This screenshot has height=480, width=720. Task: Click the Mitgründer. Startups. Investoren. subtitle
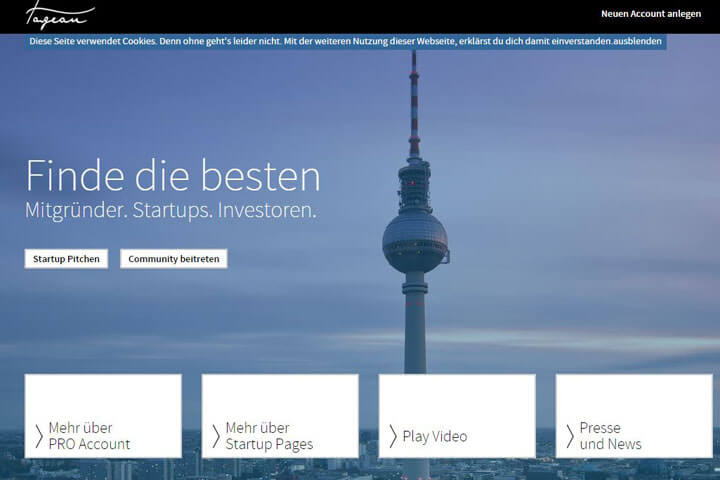[x=171, y=211]
